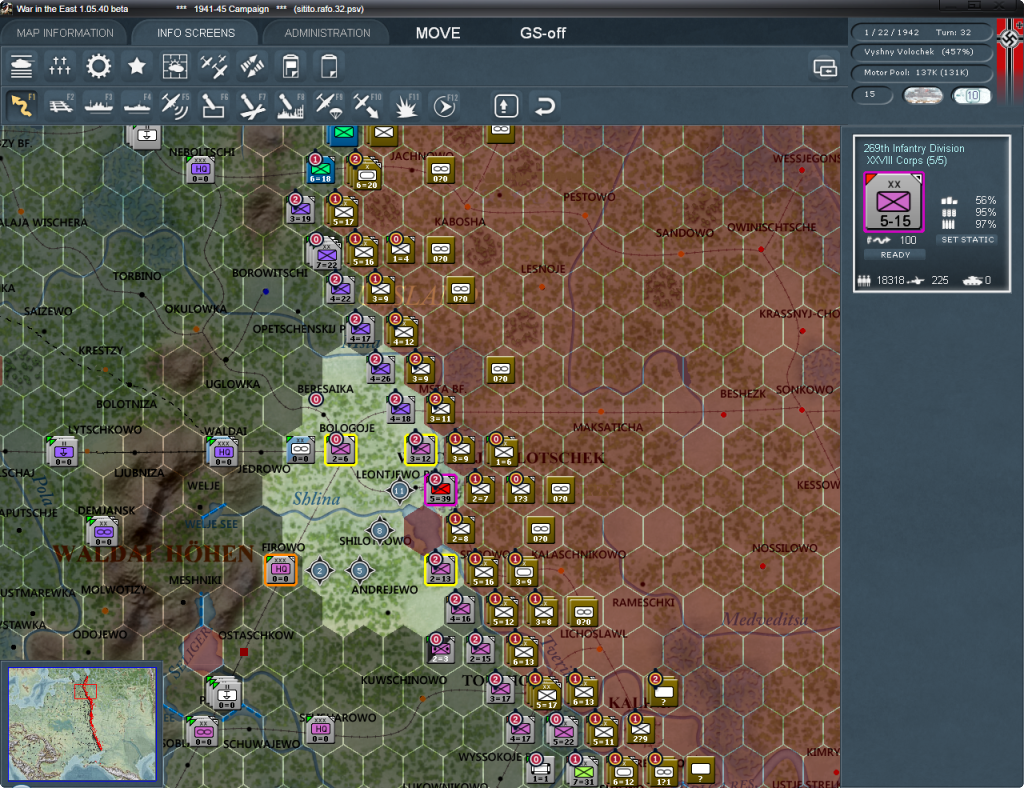Click the 5-15 unit counter in the panel
This screenshot has height=788, width=1024.
[894, 202]
